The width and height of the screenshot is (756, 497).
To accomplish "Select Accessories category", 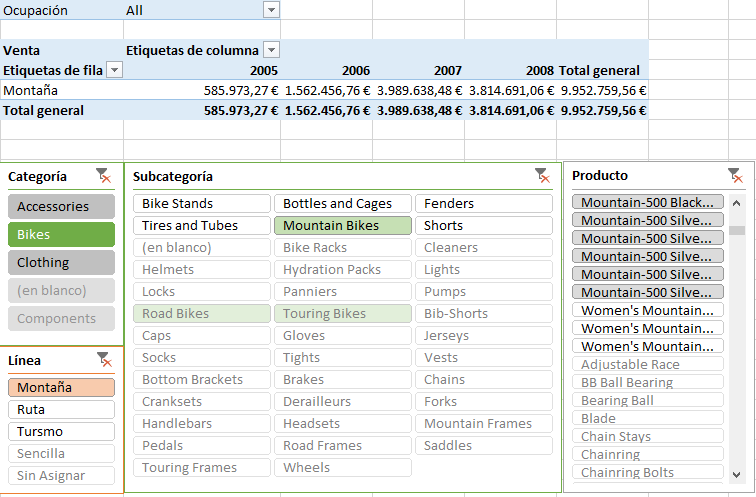I will [x=61, y=207].
